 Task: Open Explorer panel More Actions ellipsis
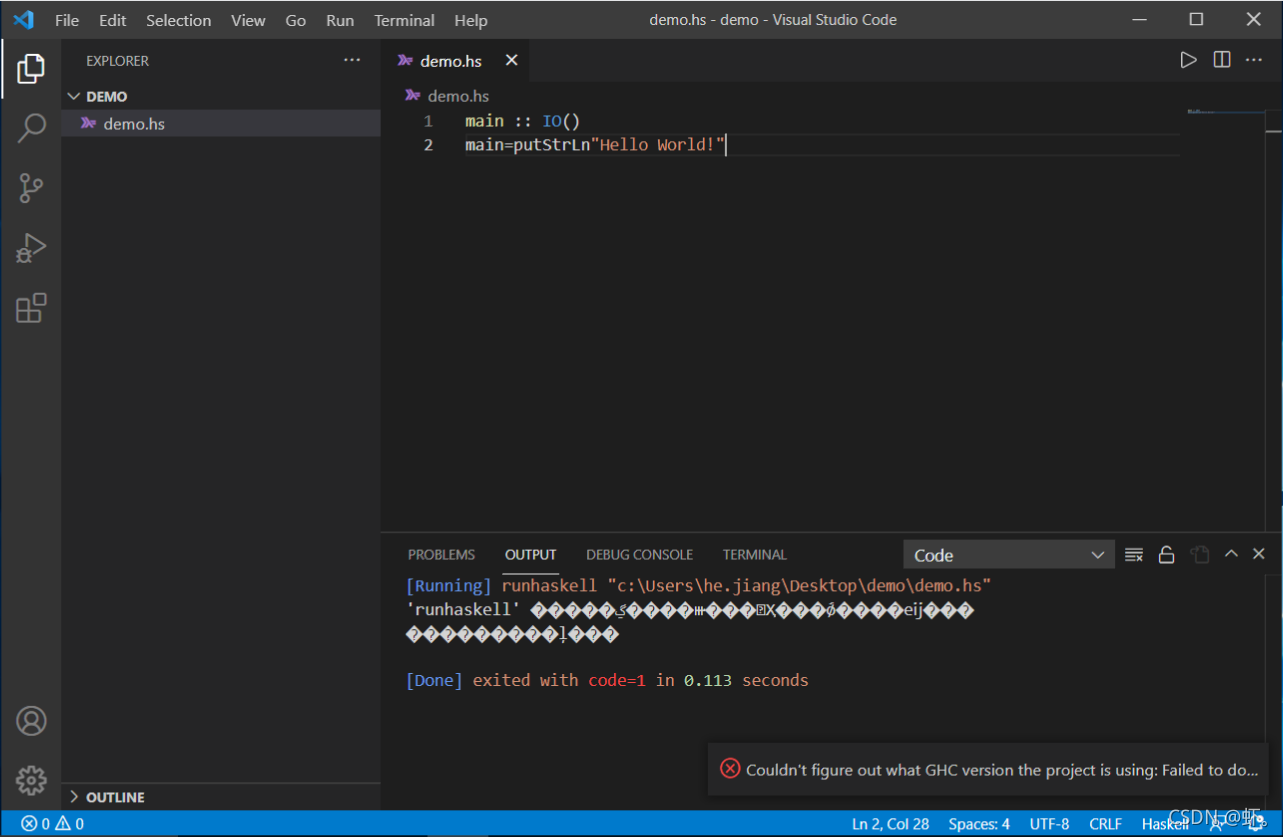pos(352,60)
